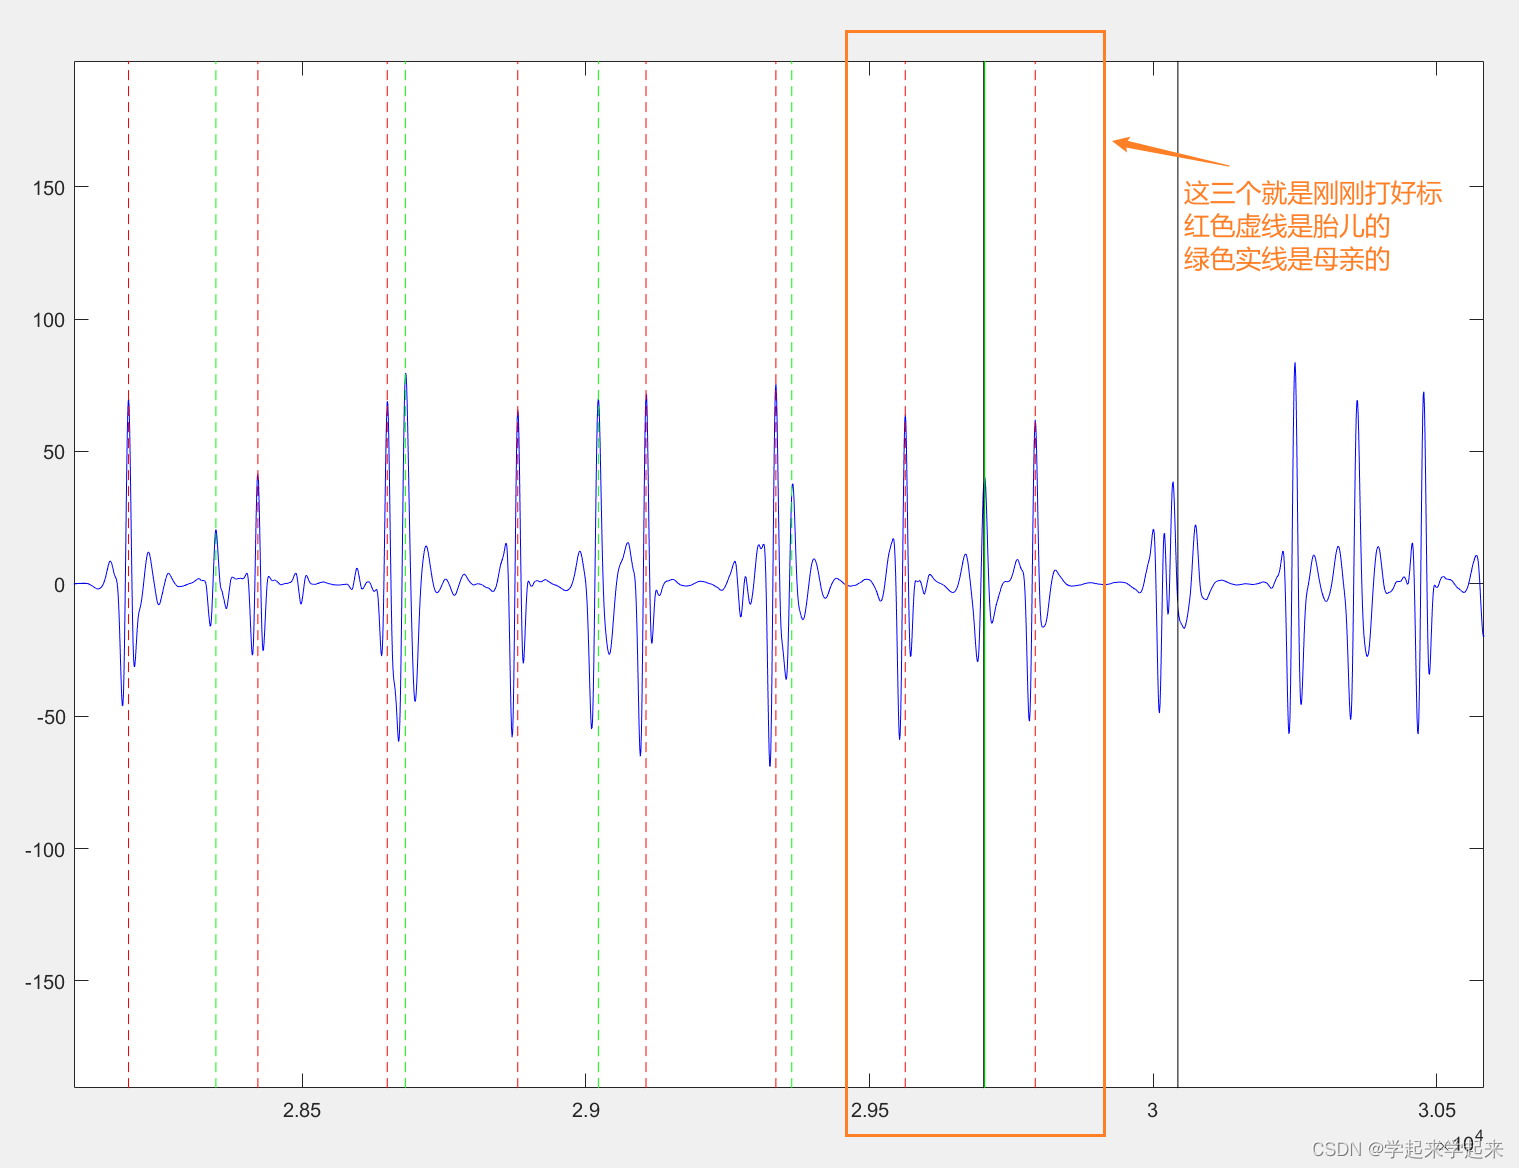Click the y-axis tick label 50

tap(54, 452)
